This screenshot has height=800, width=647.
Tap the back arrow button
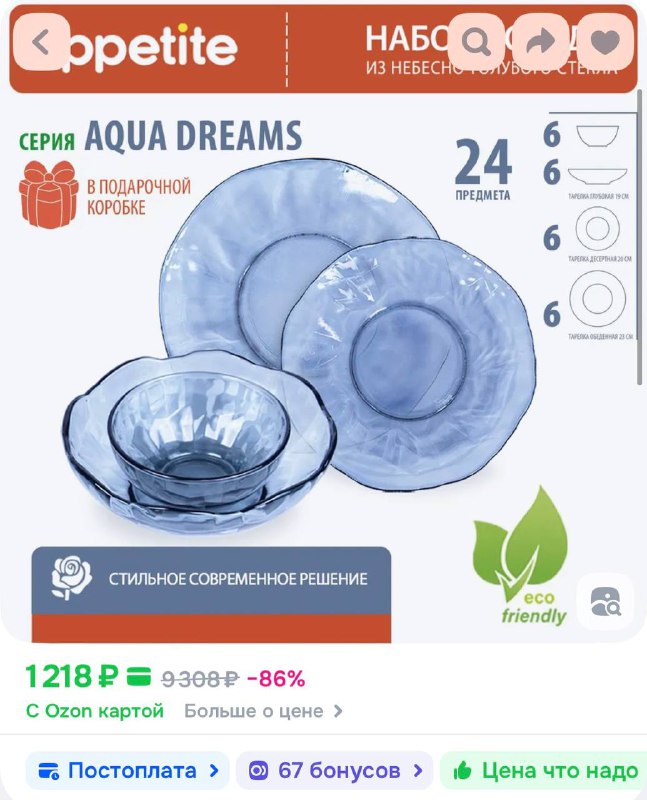click(x=41, y=41)
